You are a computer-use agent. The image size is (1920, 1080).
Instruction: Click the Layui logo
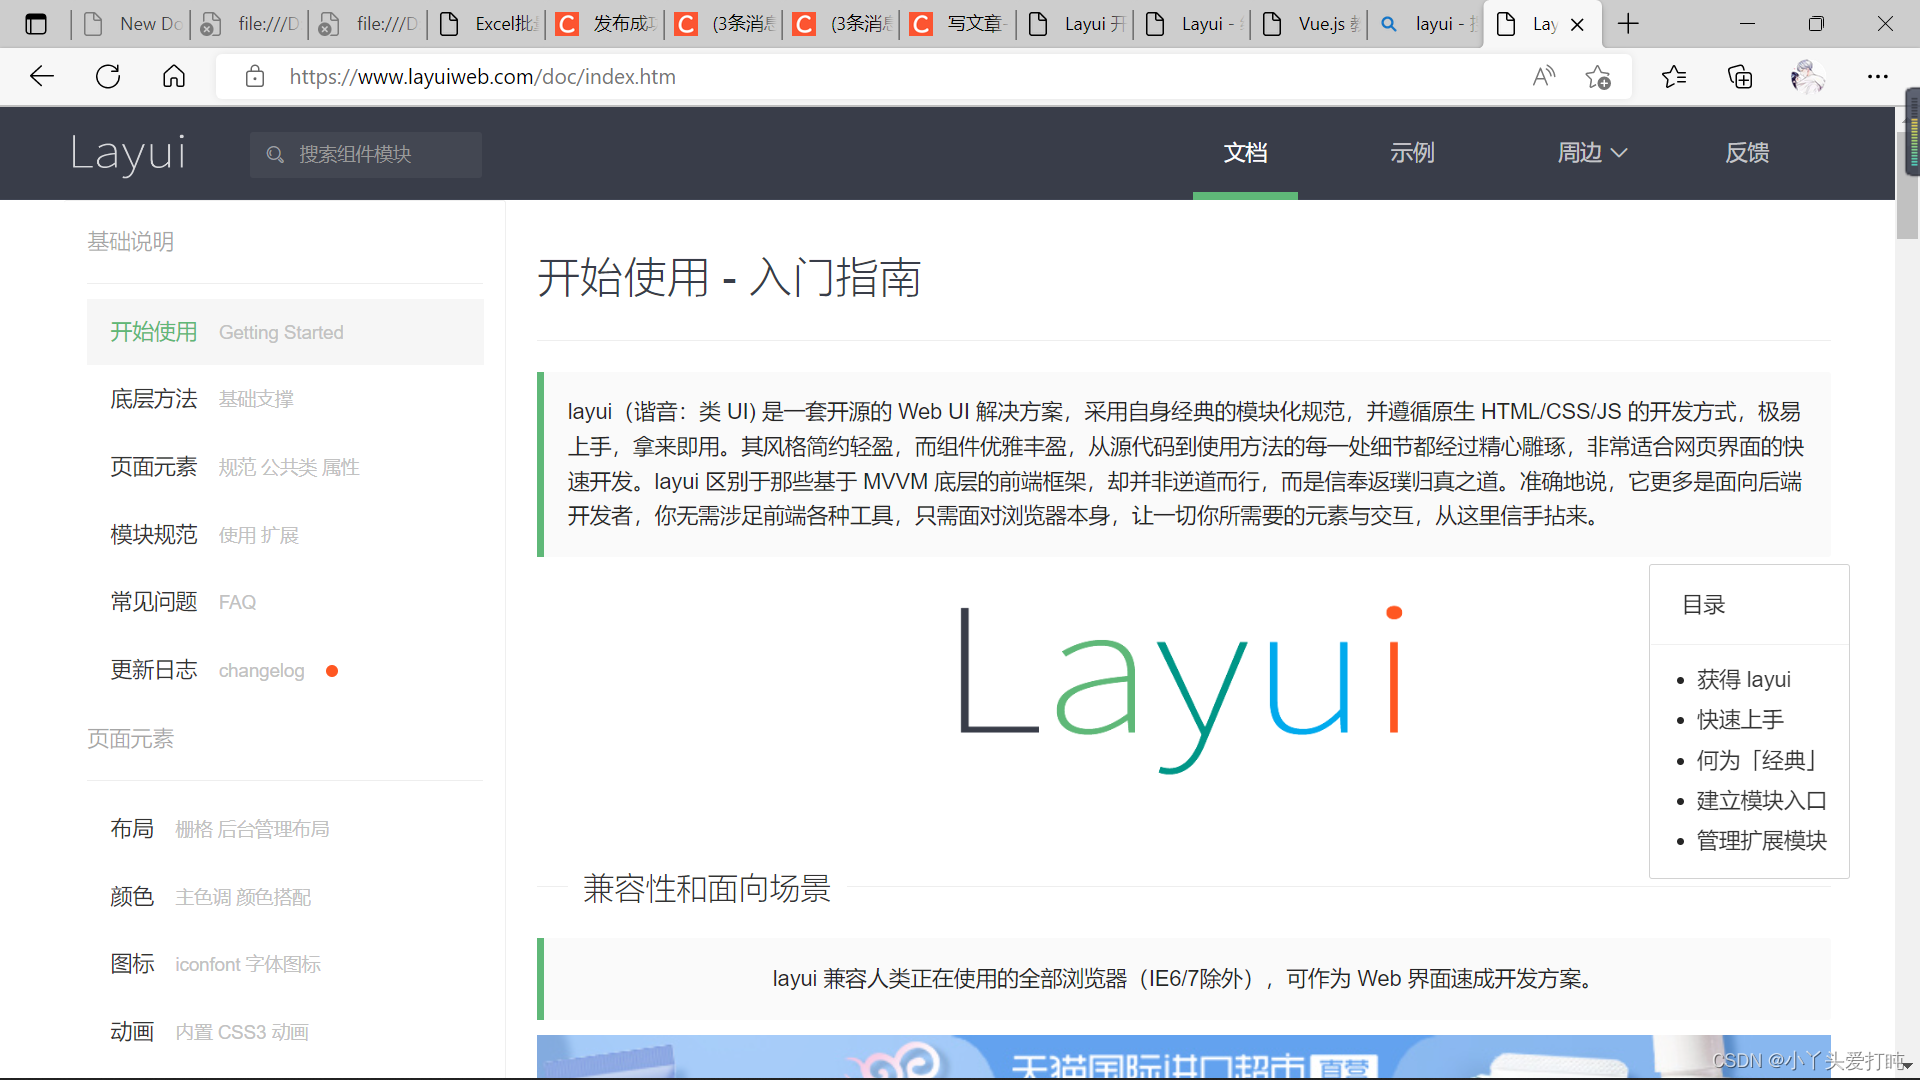[127, 153]
